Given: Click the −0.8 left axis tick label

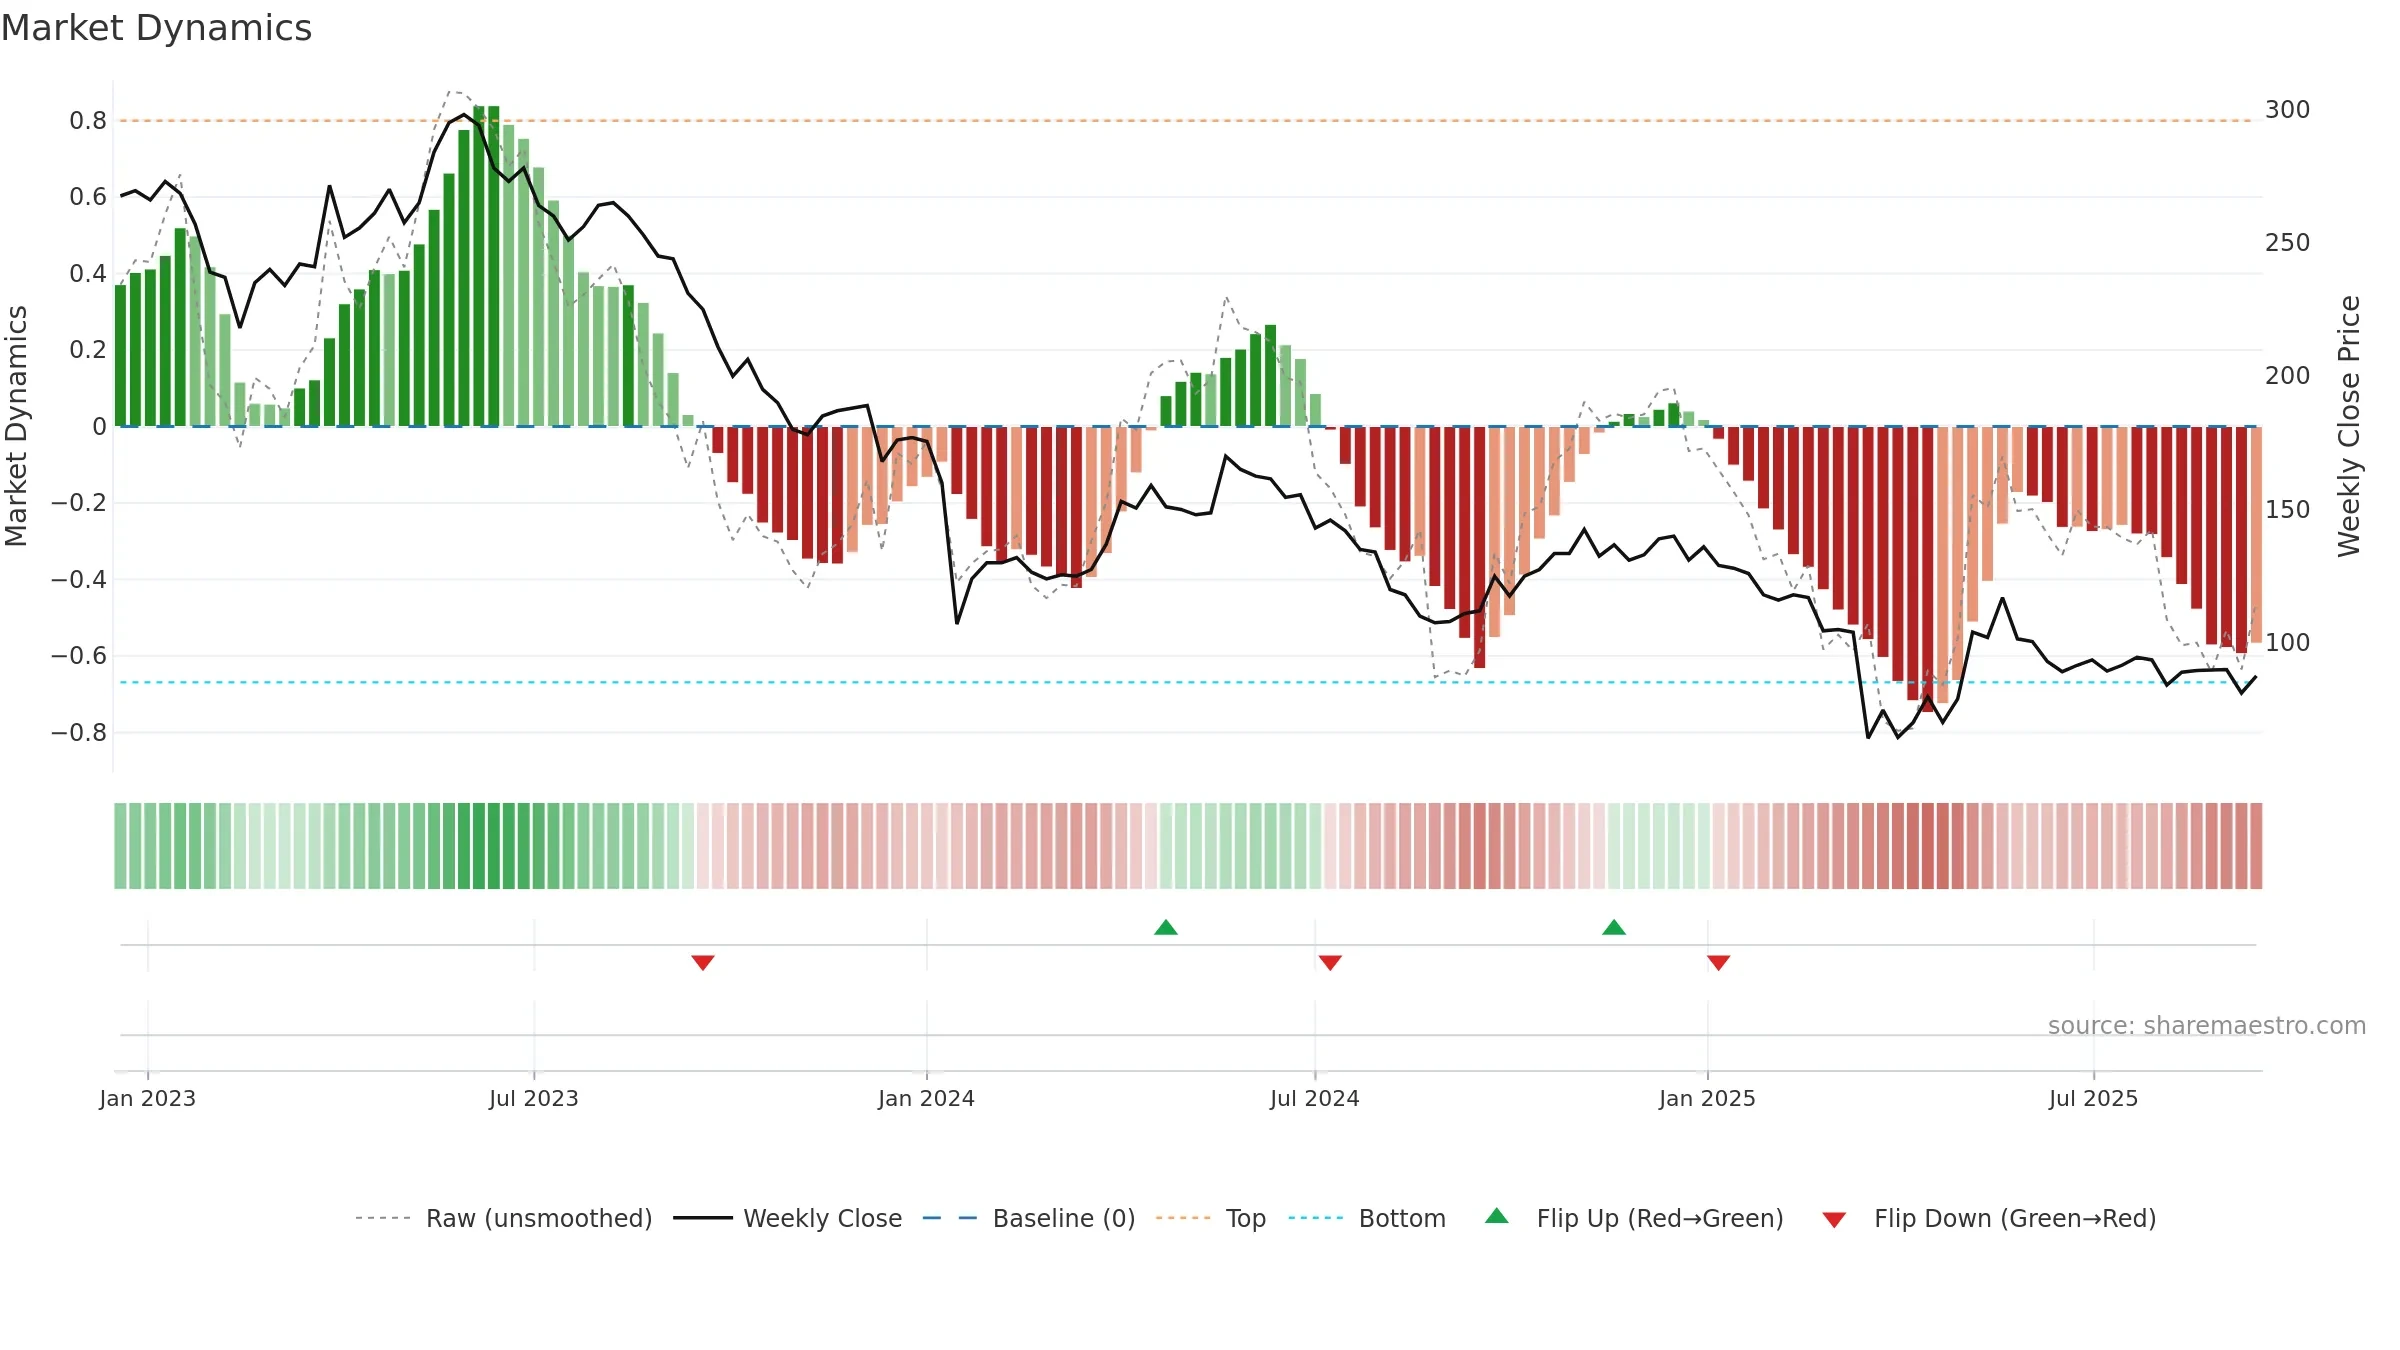Looking at the screenshot, I should (x=79, y=733).
